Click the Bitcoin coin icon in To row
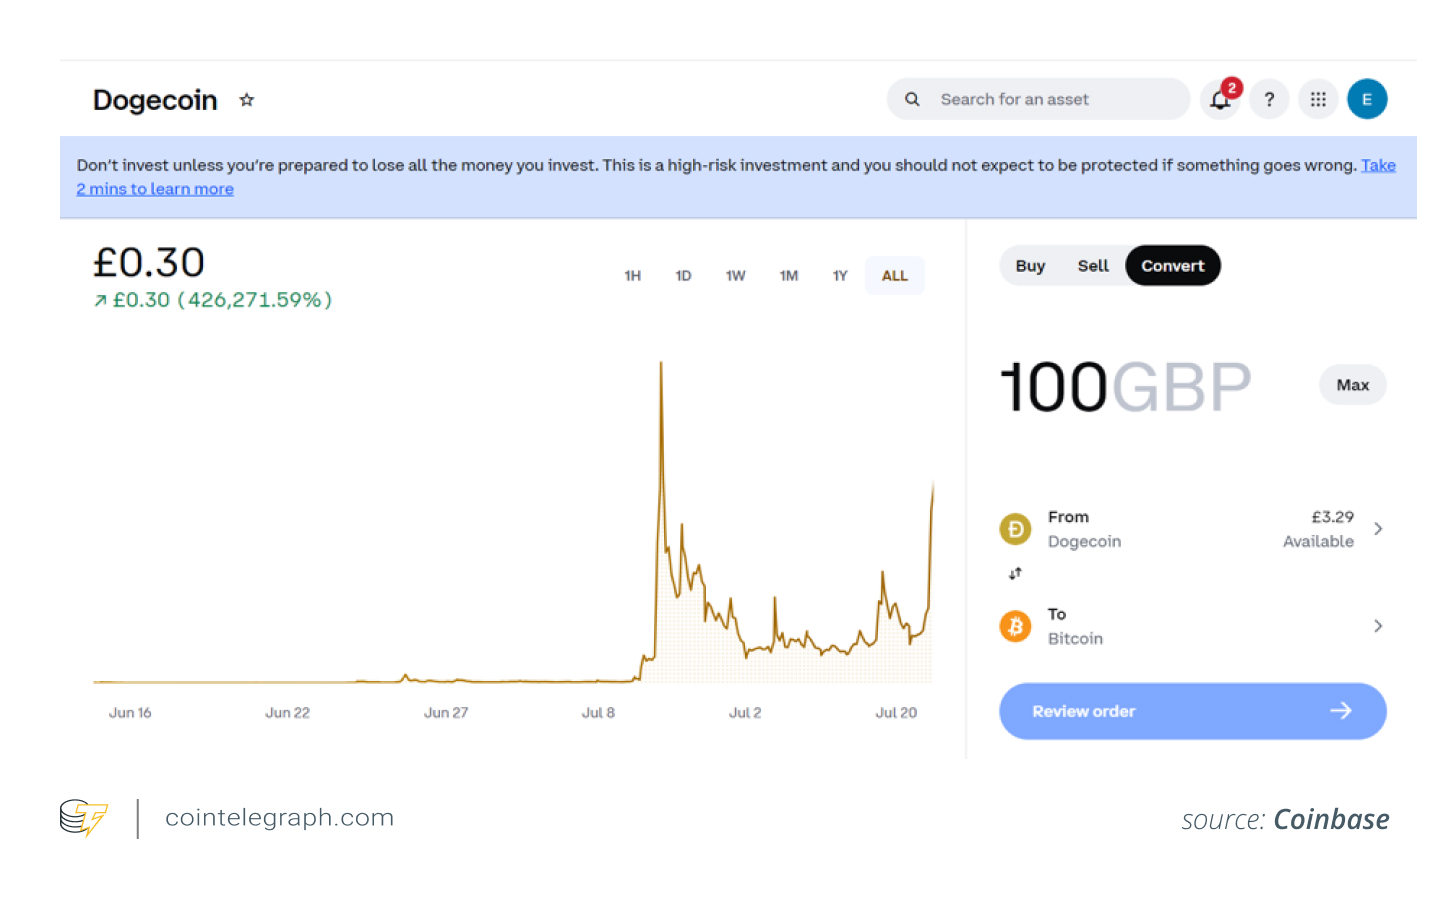 coord(1016,626)
